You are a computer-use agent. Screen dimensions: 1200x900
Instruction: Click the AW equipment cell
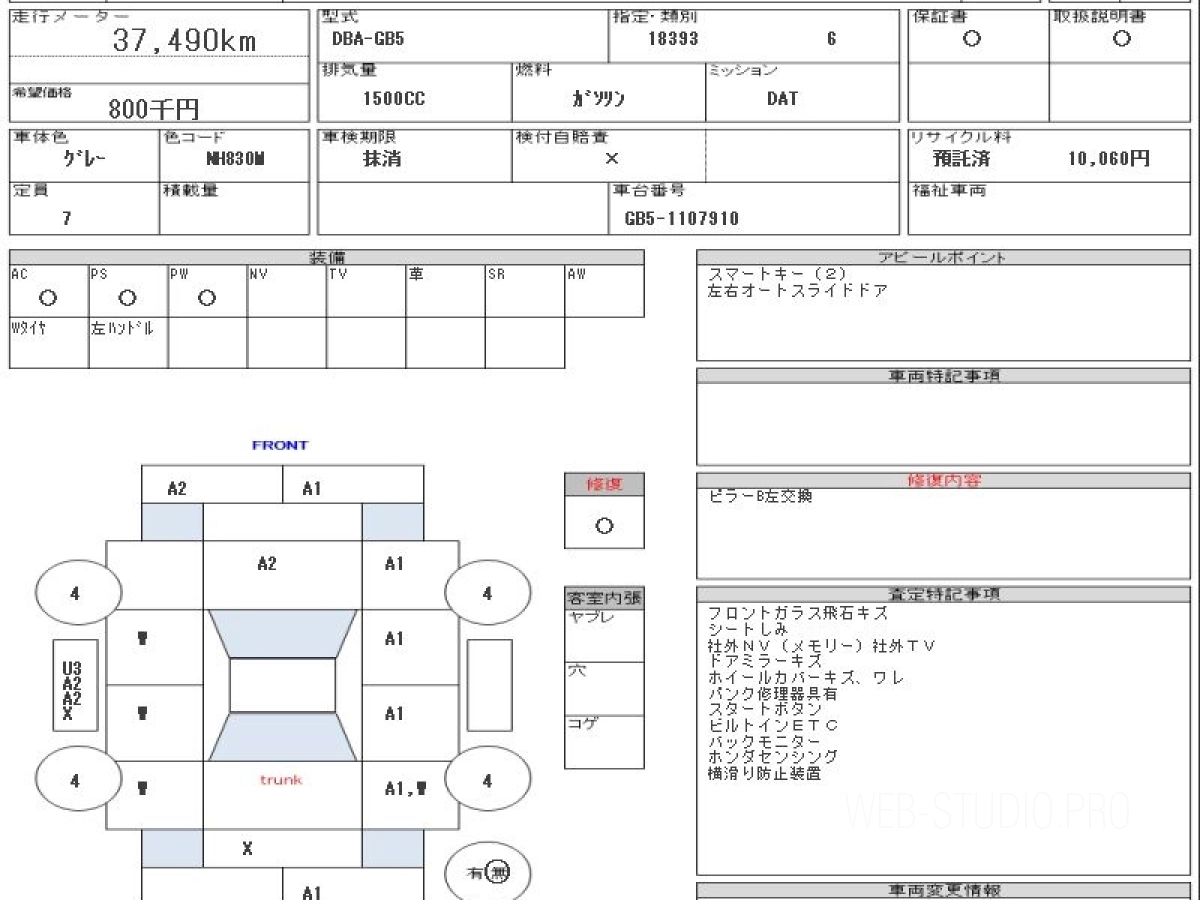click(604, 291)
